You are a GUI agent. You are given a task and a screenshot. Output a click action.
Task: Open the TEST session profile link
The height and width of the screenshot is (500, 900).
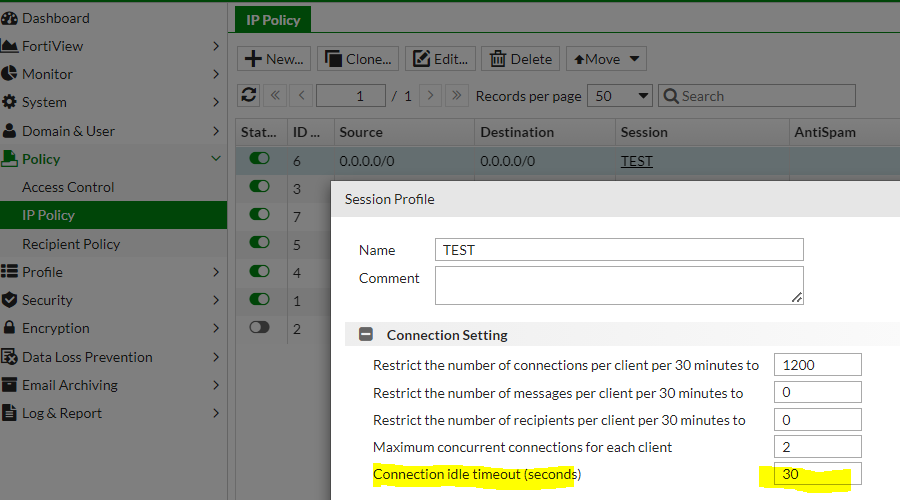click(x=636, y=160)
